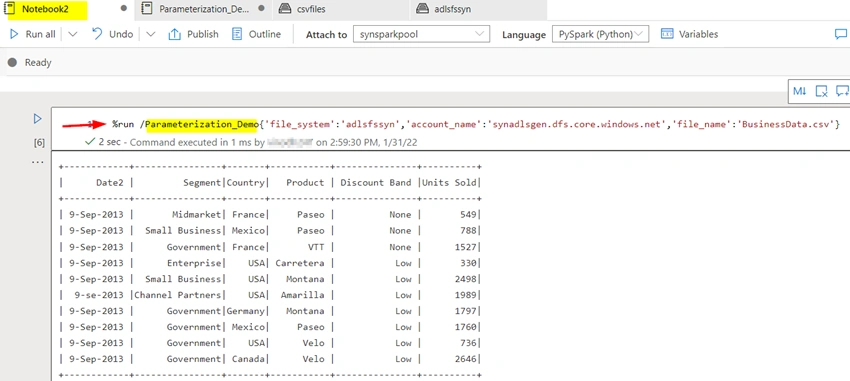Select the Midmarket segment cell

pos(197,215)
